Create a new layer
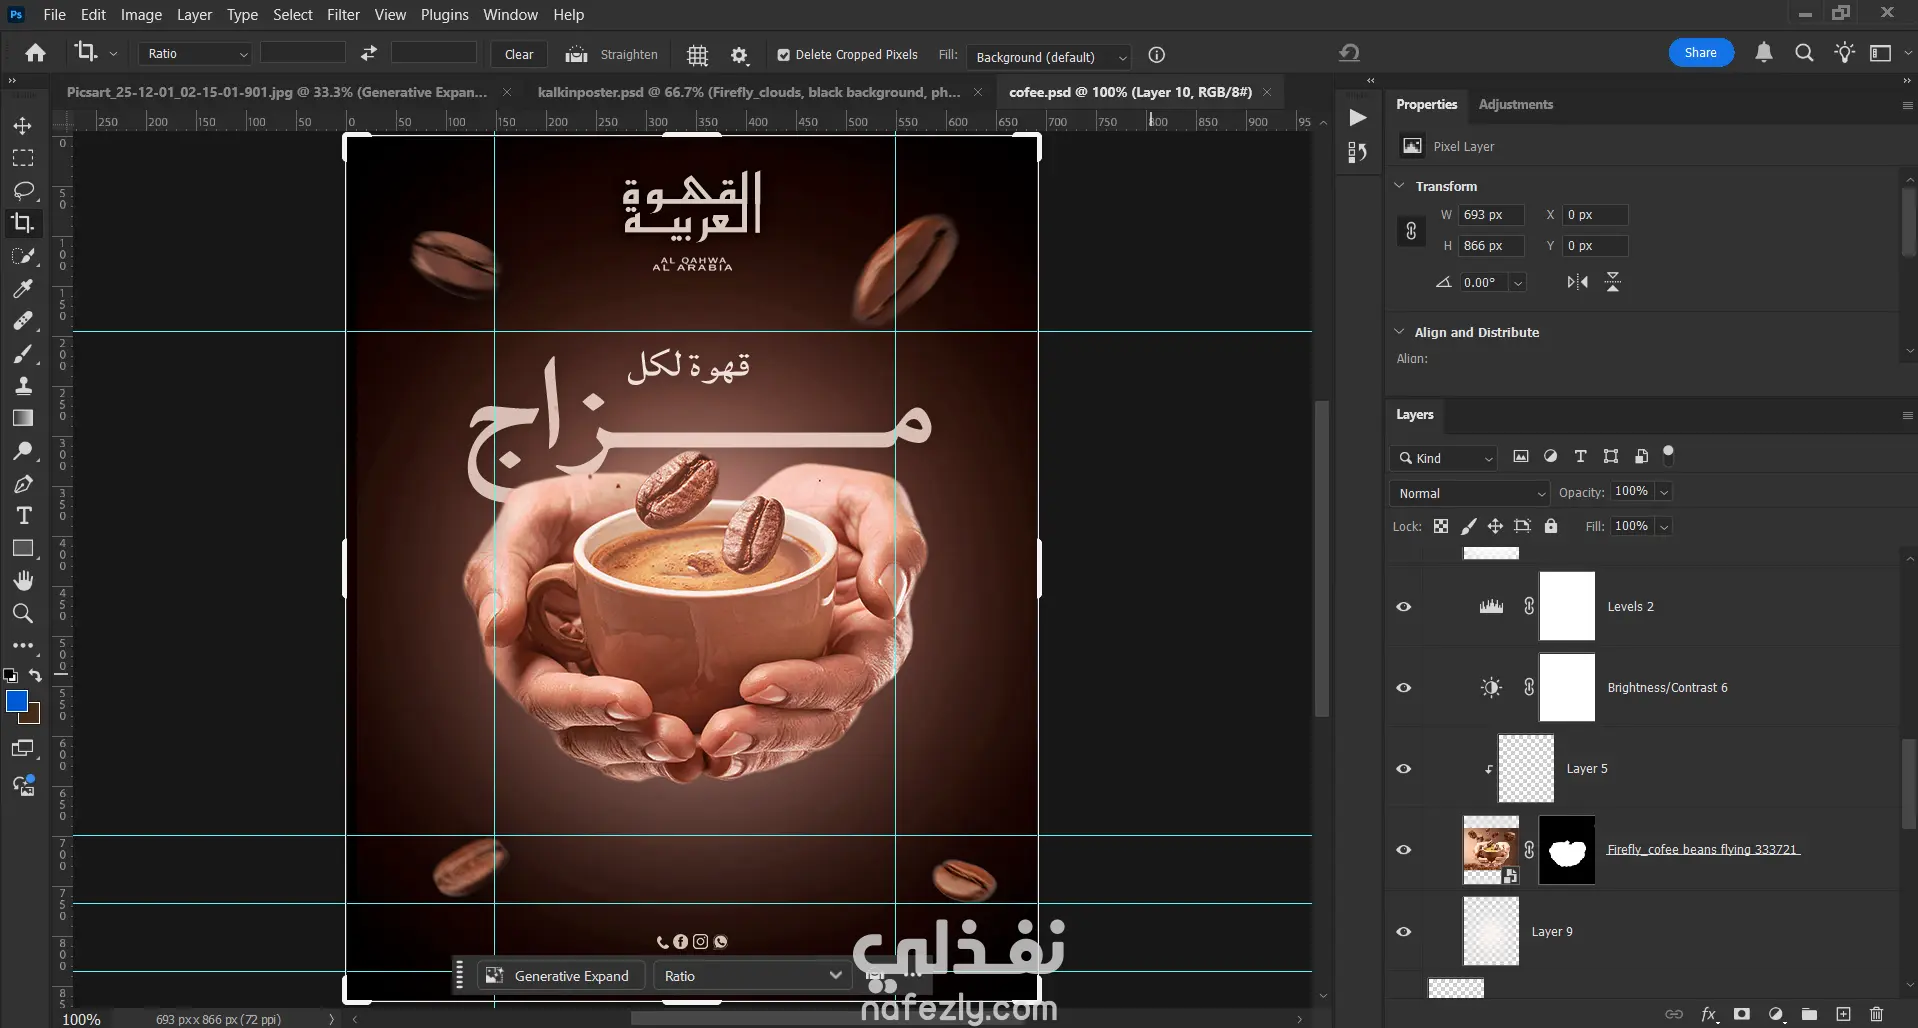This screenshot has width=1918, height=1028. [1843, 1014]
